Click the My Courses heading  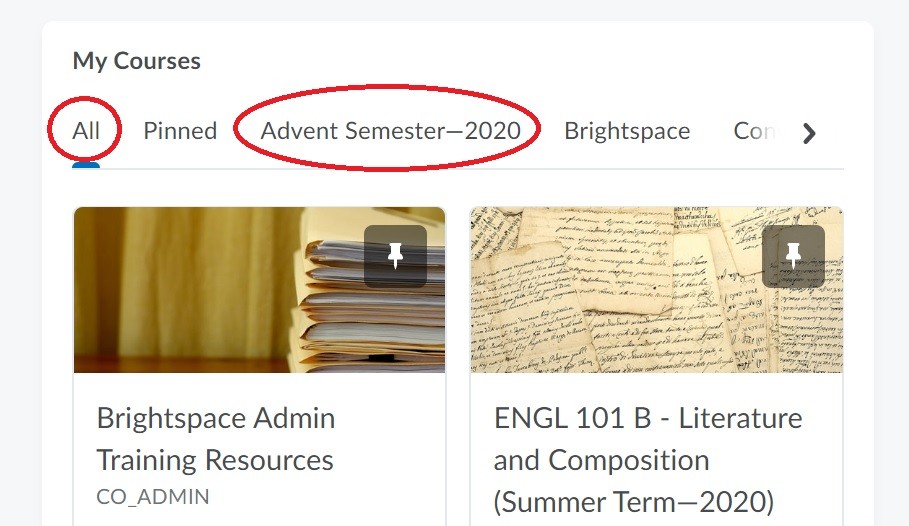137,61
